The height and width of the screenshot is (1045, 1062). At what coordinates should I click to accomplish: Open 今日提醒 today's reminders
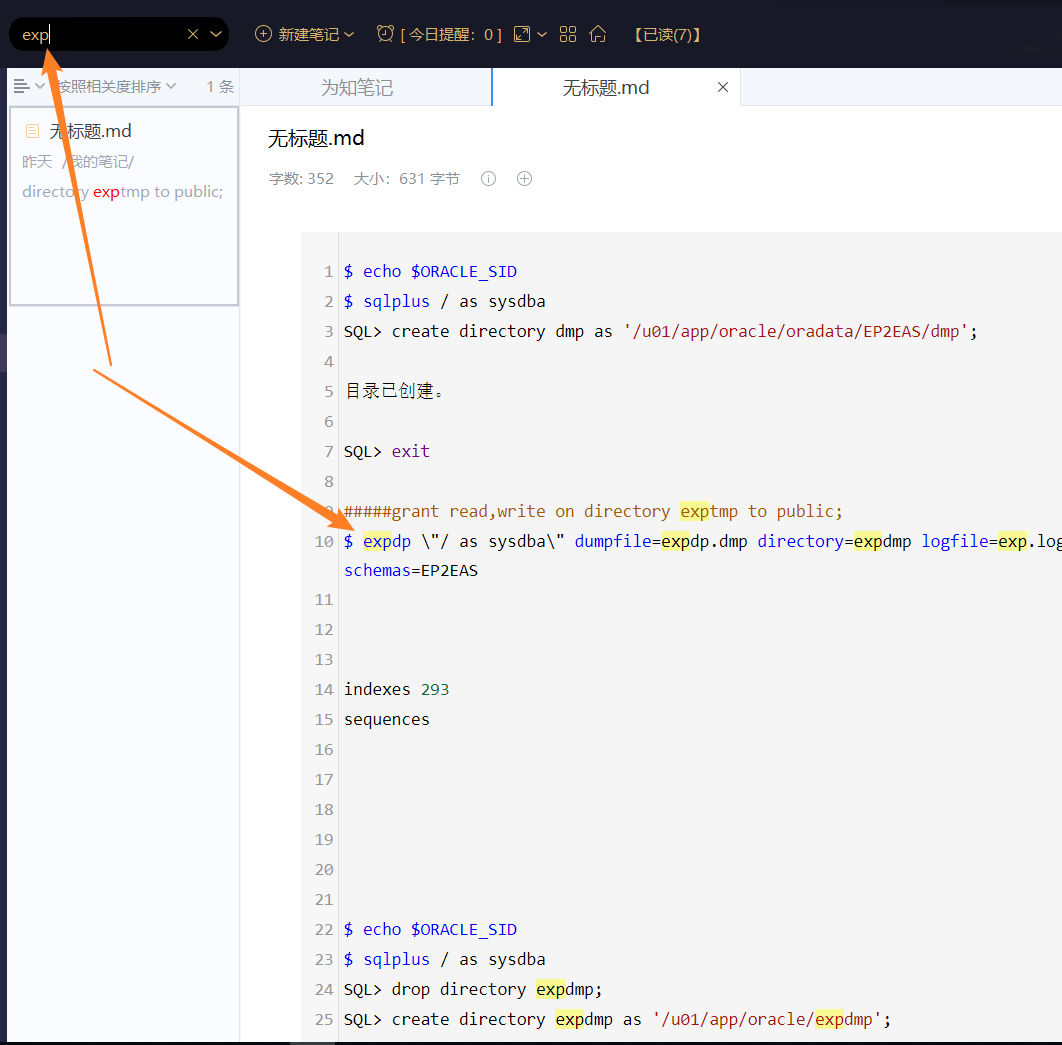point(451,35)
